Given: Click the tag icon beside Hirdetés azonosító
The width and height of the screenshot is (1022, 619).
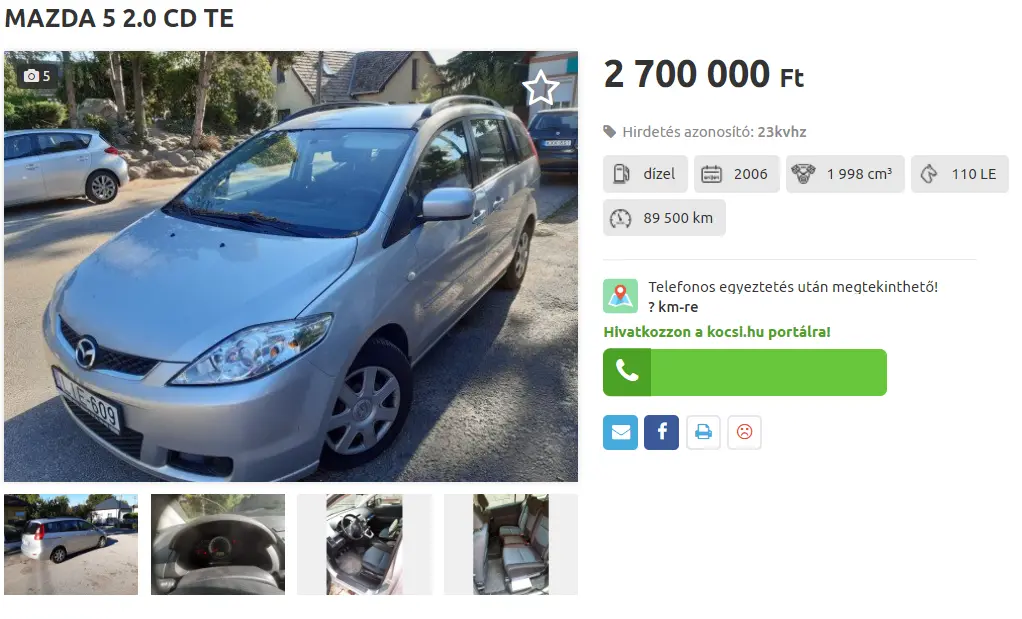Looking at the screenshot, I should (609, 132).
